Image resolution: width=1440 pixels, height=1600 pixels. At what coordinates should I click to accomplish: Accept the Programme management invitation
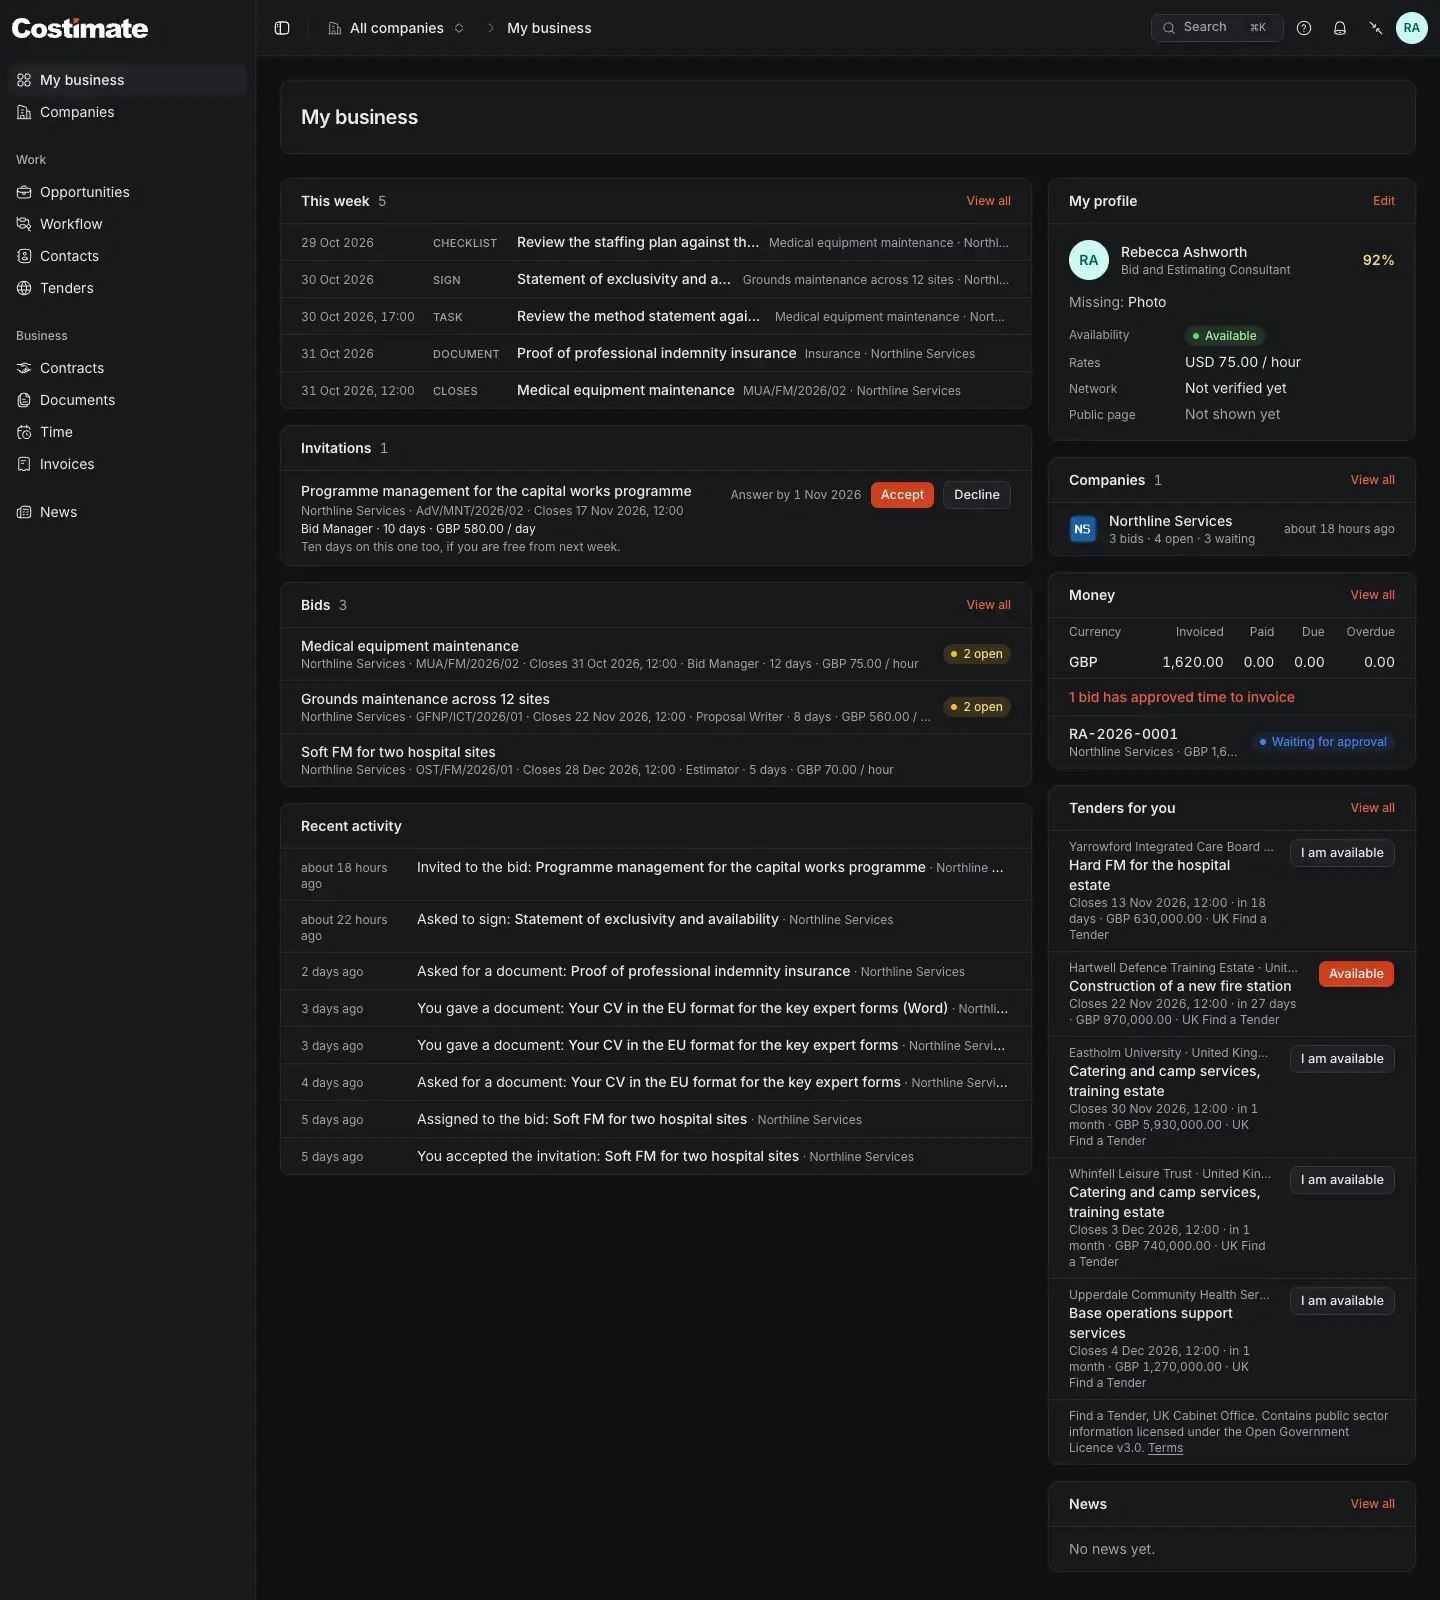902,495
